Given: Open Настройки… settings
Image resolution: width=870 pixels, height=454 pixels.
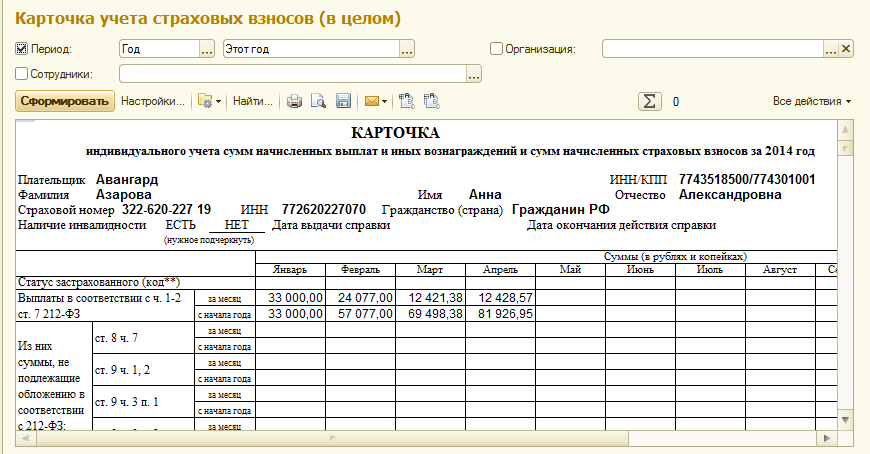Looking at the screenshot, I should tap(153, 101).
